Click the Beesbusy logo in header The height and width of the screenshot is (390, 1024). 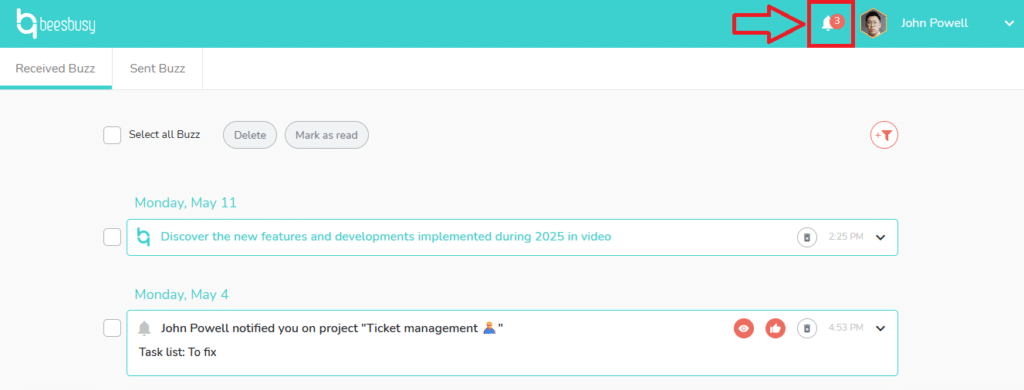pos(56,24)
